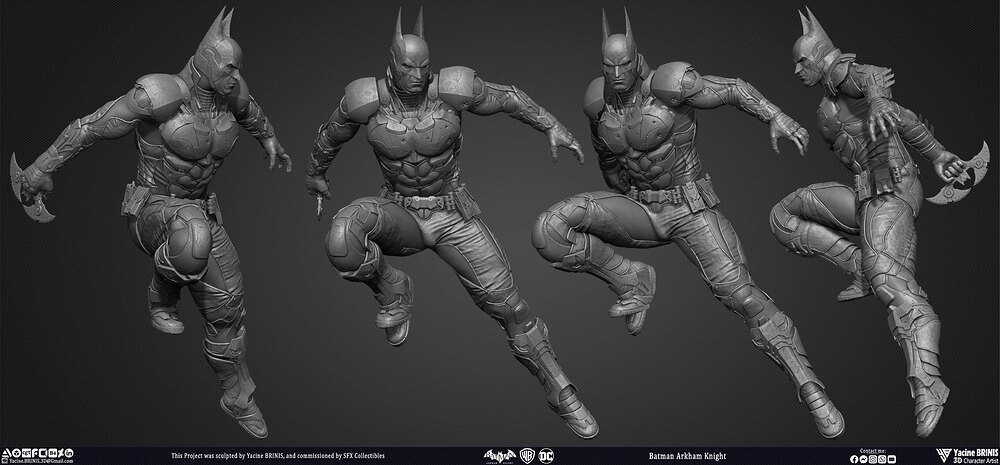This screenshot has height=465, width=1000.
Task: Click the 'Batman Arkham Knight' title text
Action: 687,456
